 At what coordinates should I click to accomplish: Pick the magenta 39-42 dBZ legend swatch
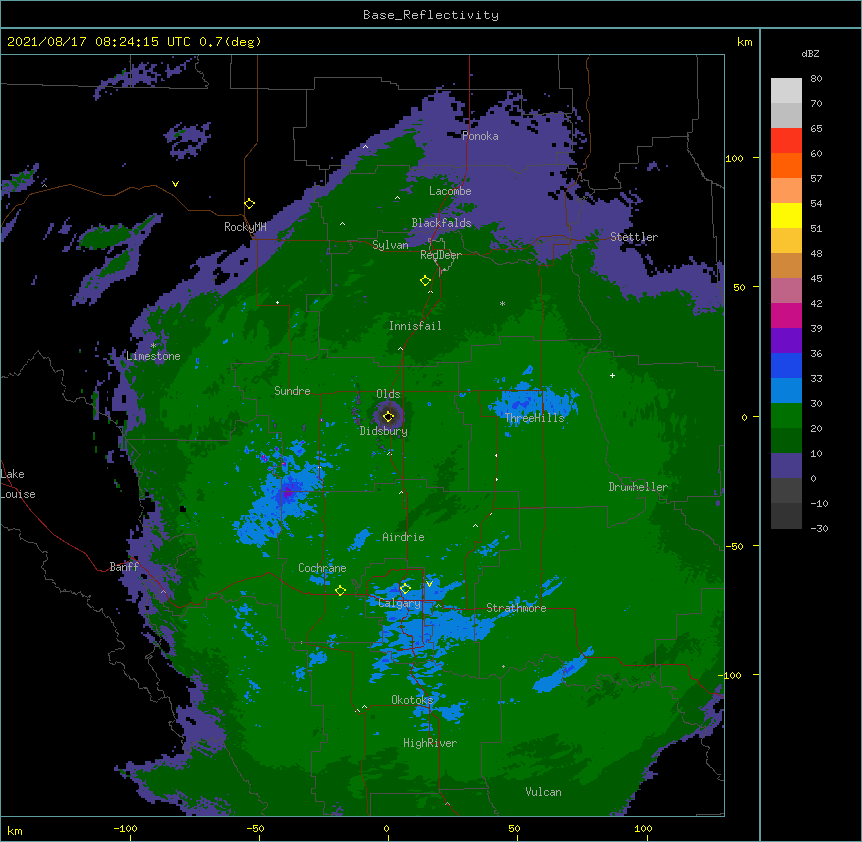tap(786, 316)
